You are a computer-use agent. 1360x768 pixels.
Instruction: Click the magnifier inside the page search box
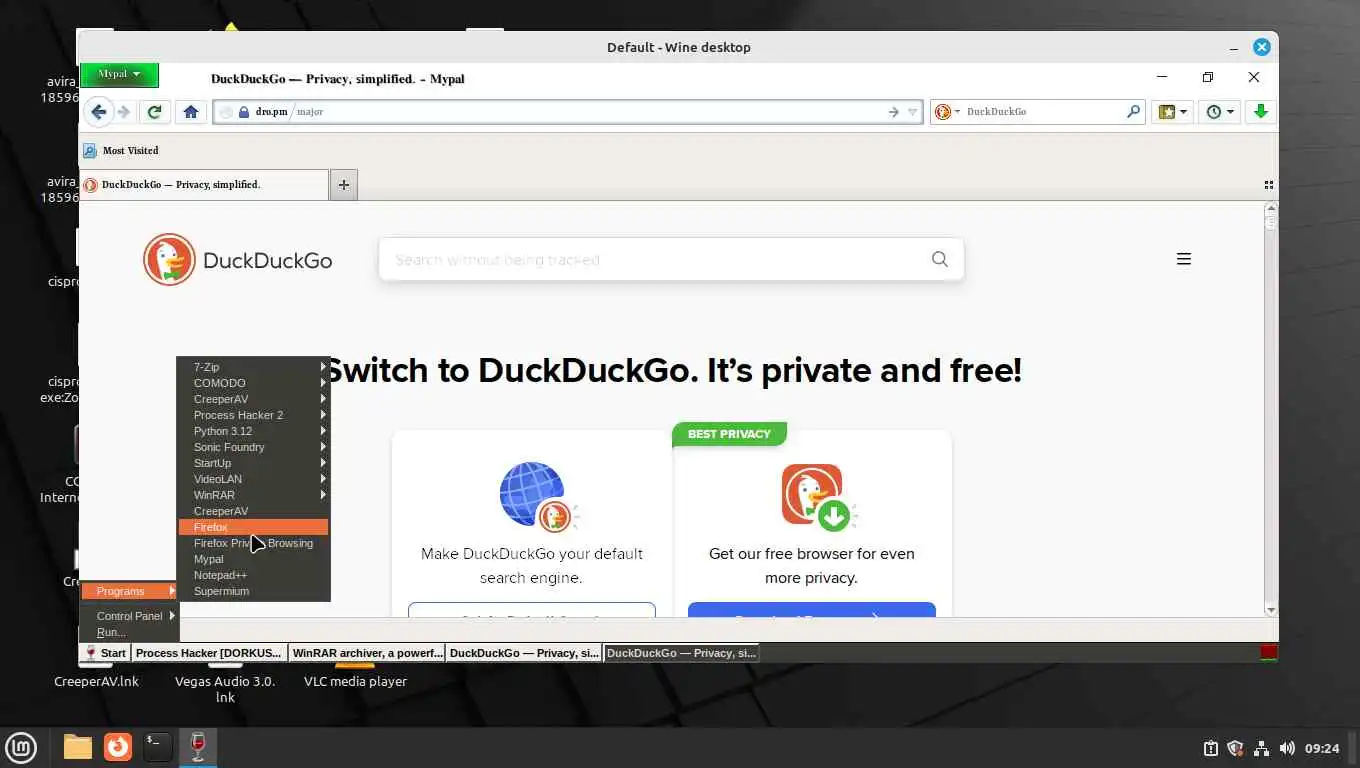pyautogui.click(x=939, y=259)
